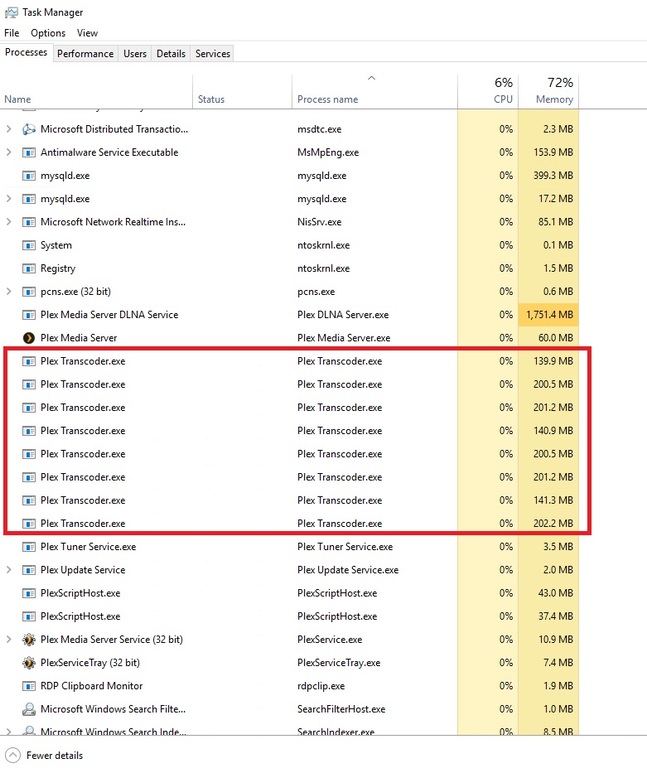Click the Plex Media Server chevron icon
Viewport: 647px width, 773px height.
click(x=29, y=338)
